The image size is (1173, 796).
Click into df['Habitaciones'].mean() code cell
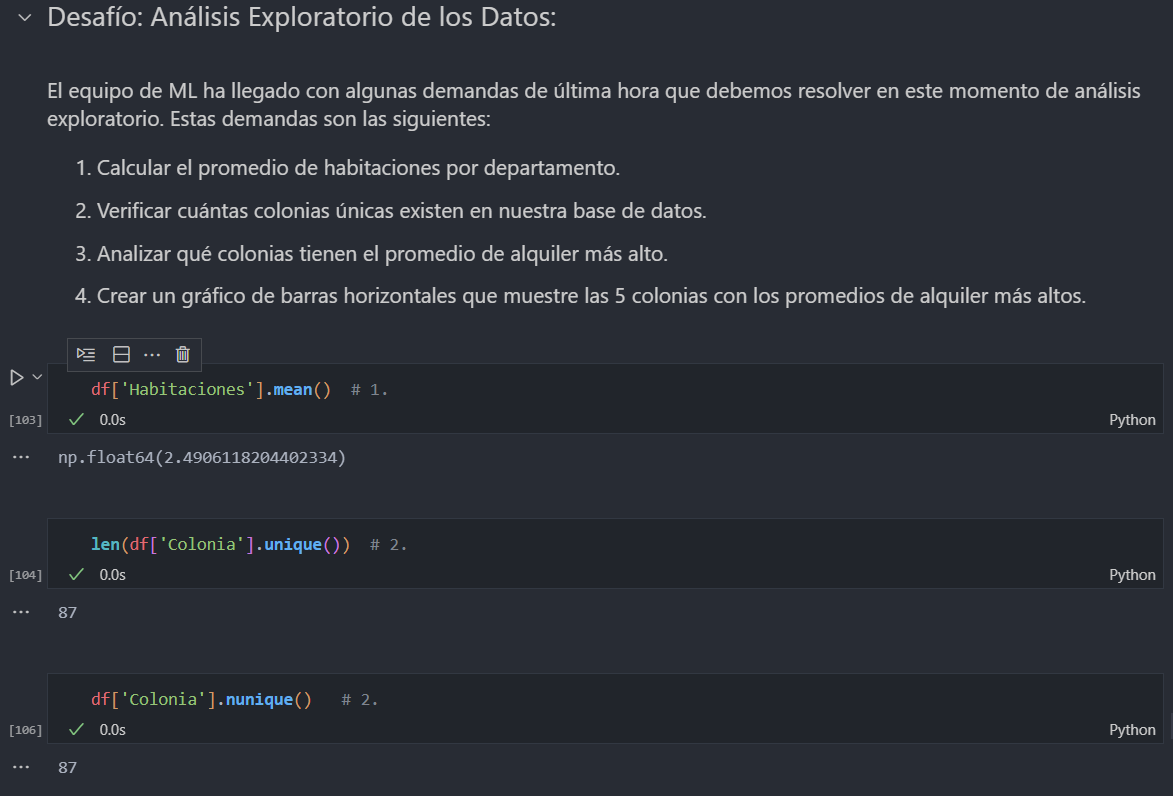tap(604, 390)
